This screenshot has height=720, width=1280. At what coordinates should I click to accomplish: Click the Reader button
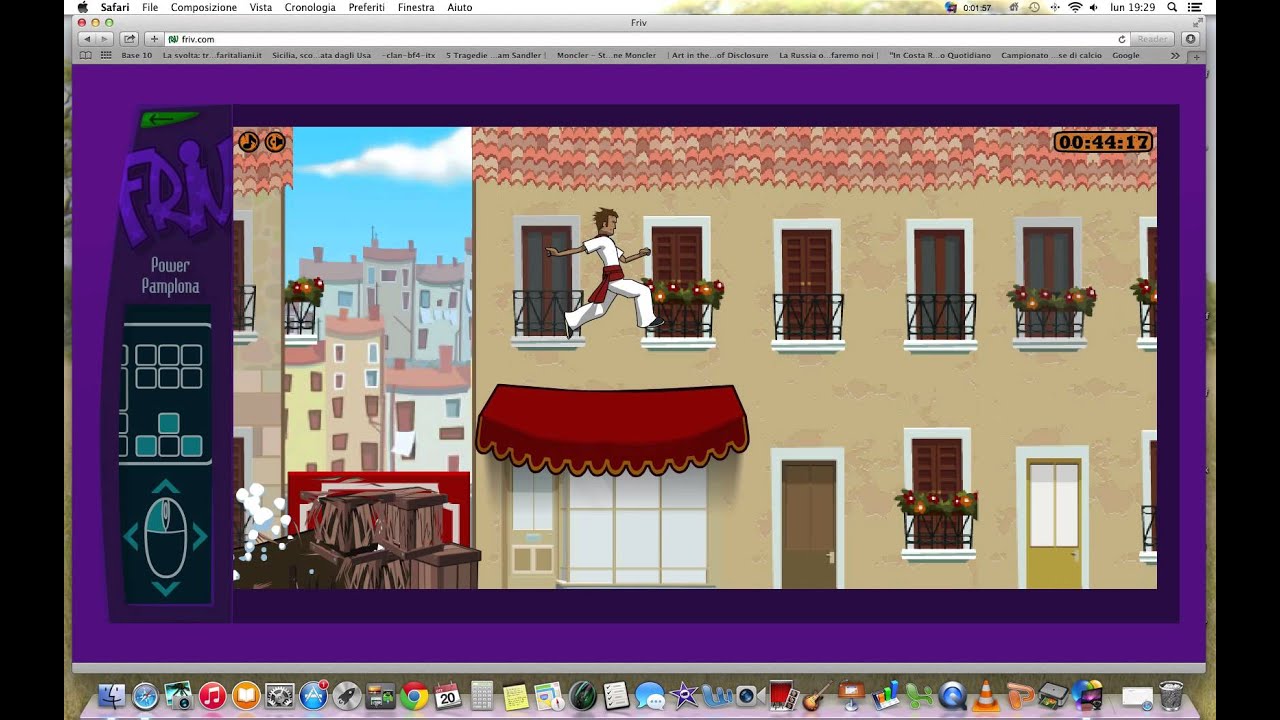click(1152, 39)
